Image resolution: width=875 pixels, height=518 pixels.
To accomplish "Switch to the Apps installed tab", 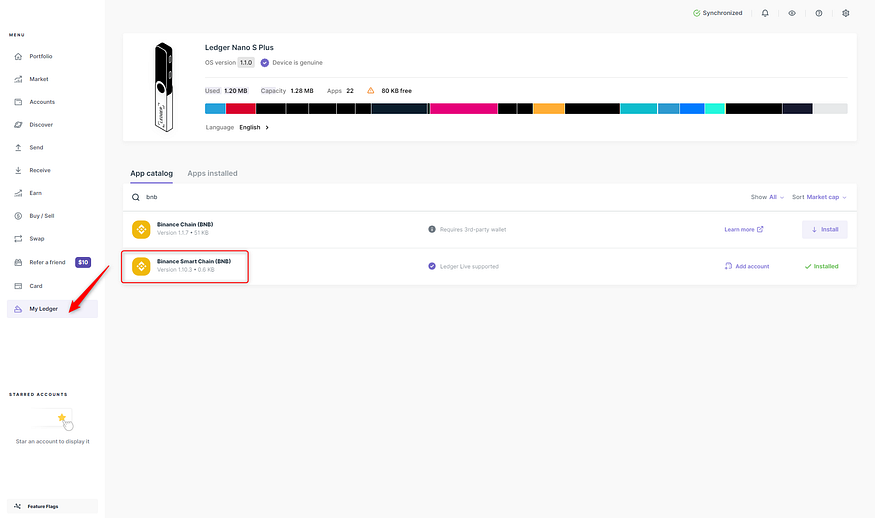I will [x=213, y=174].
